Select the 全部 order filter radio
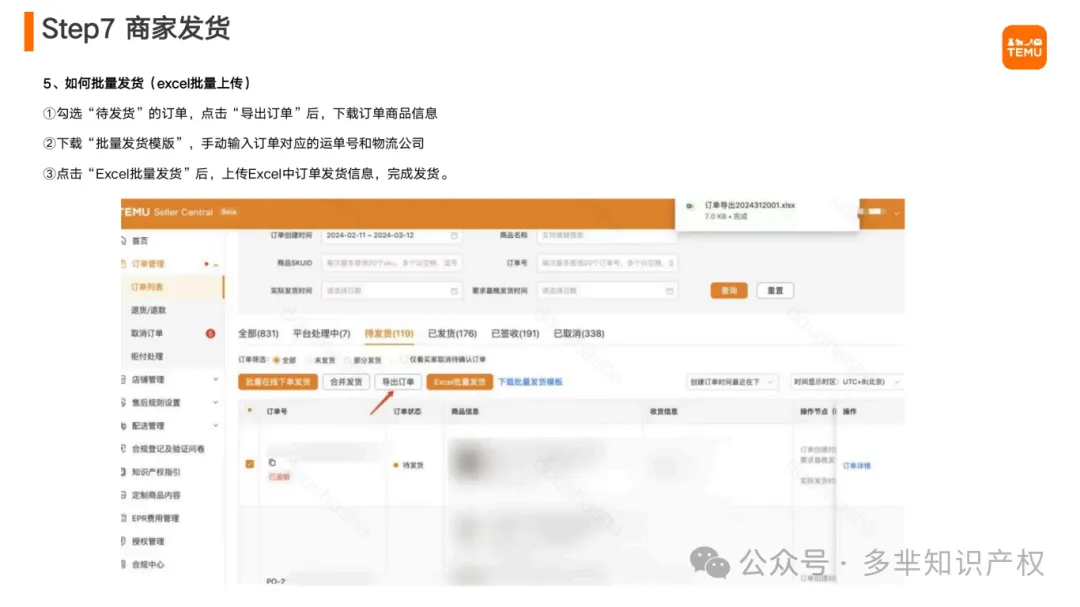Image resolution: width=1080 pixels, height=607 pixels. coord(276,360)
